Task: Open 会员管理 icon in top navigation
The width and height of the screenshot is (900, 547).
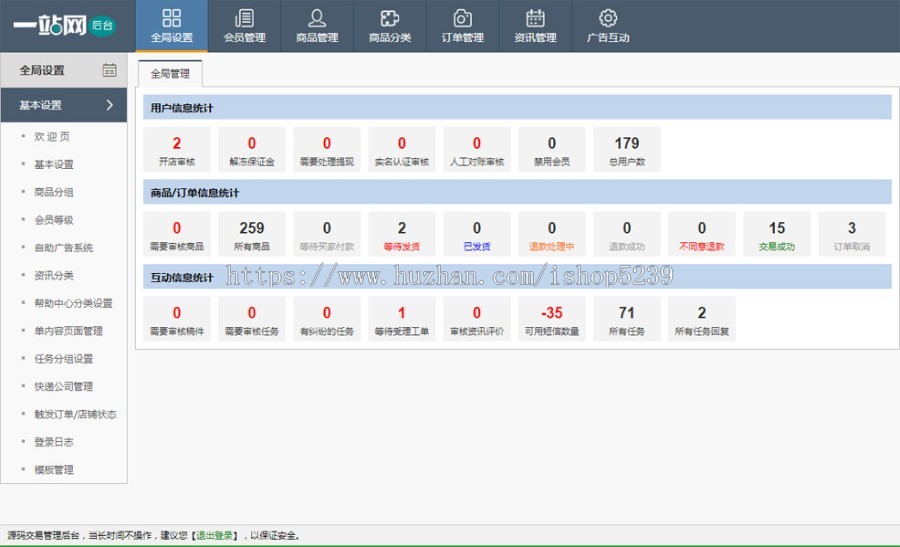Action: coord(244,18)
